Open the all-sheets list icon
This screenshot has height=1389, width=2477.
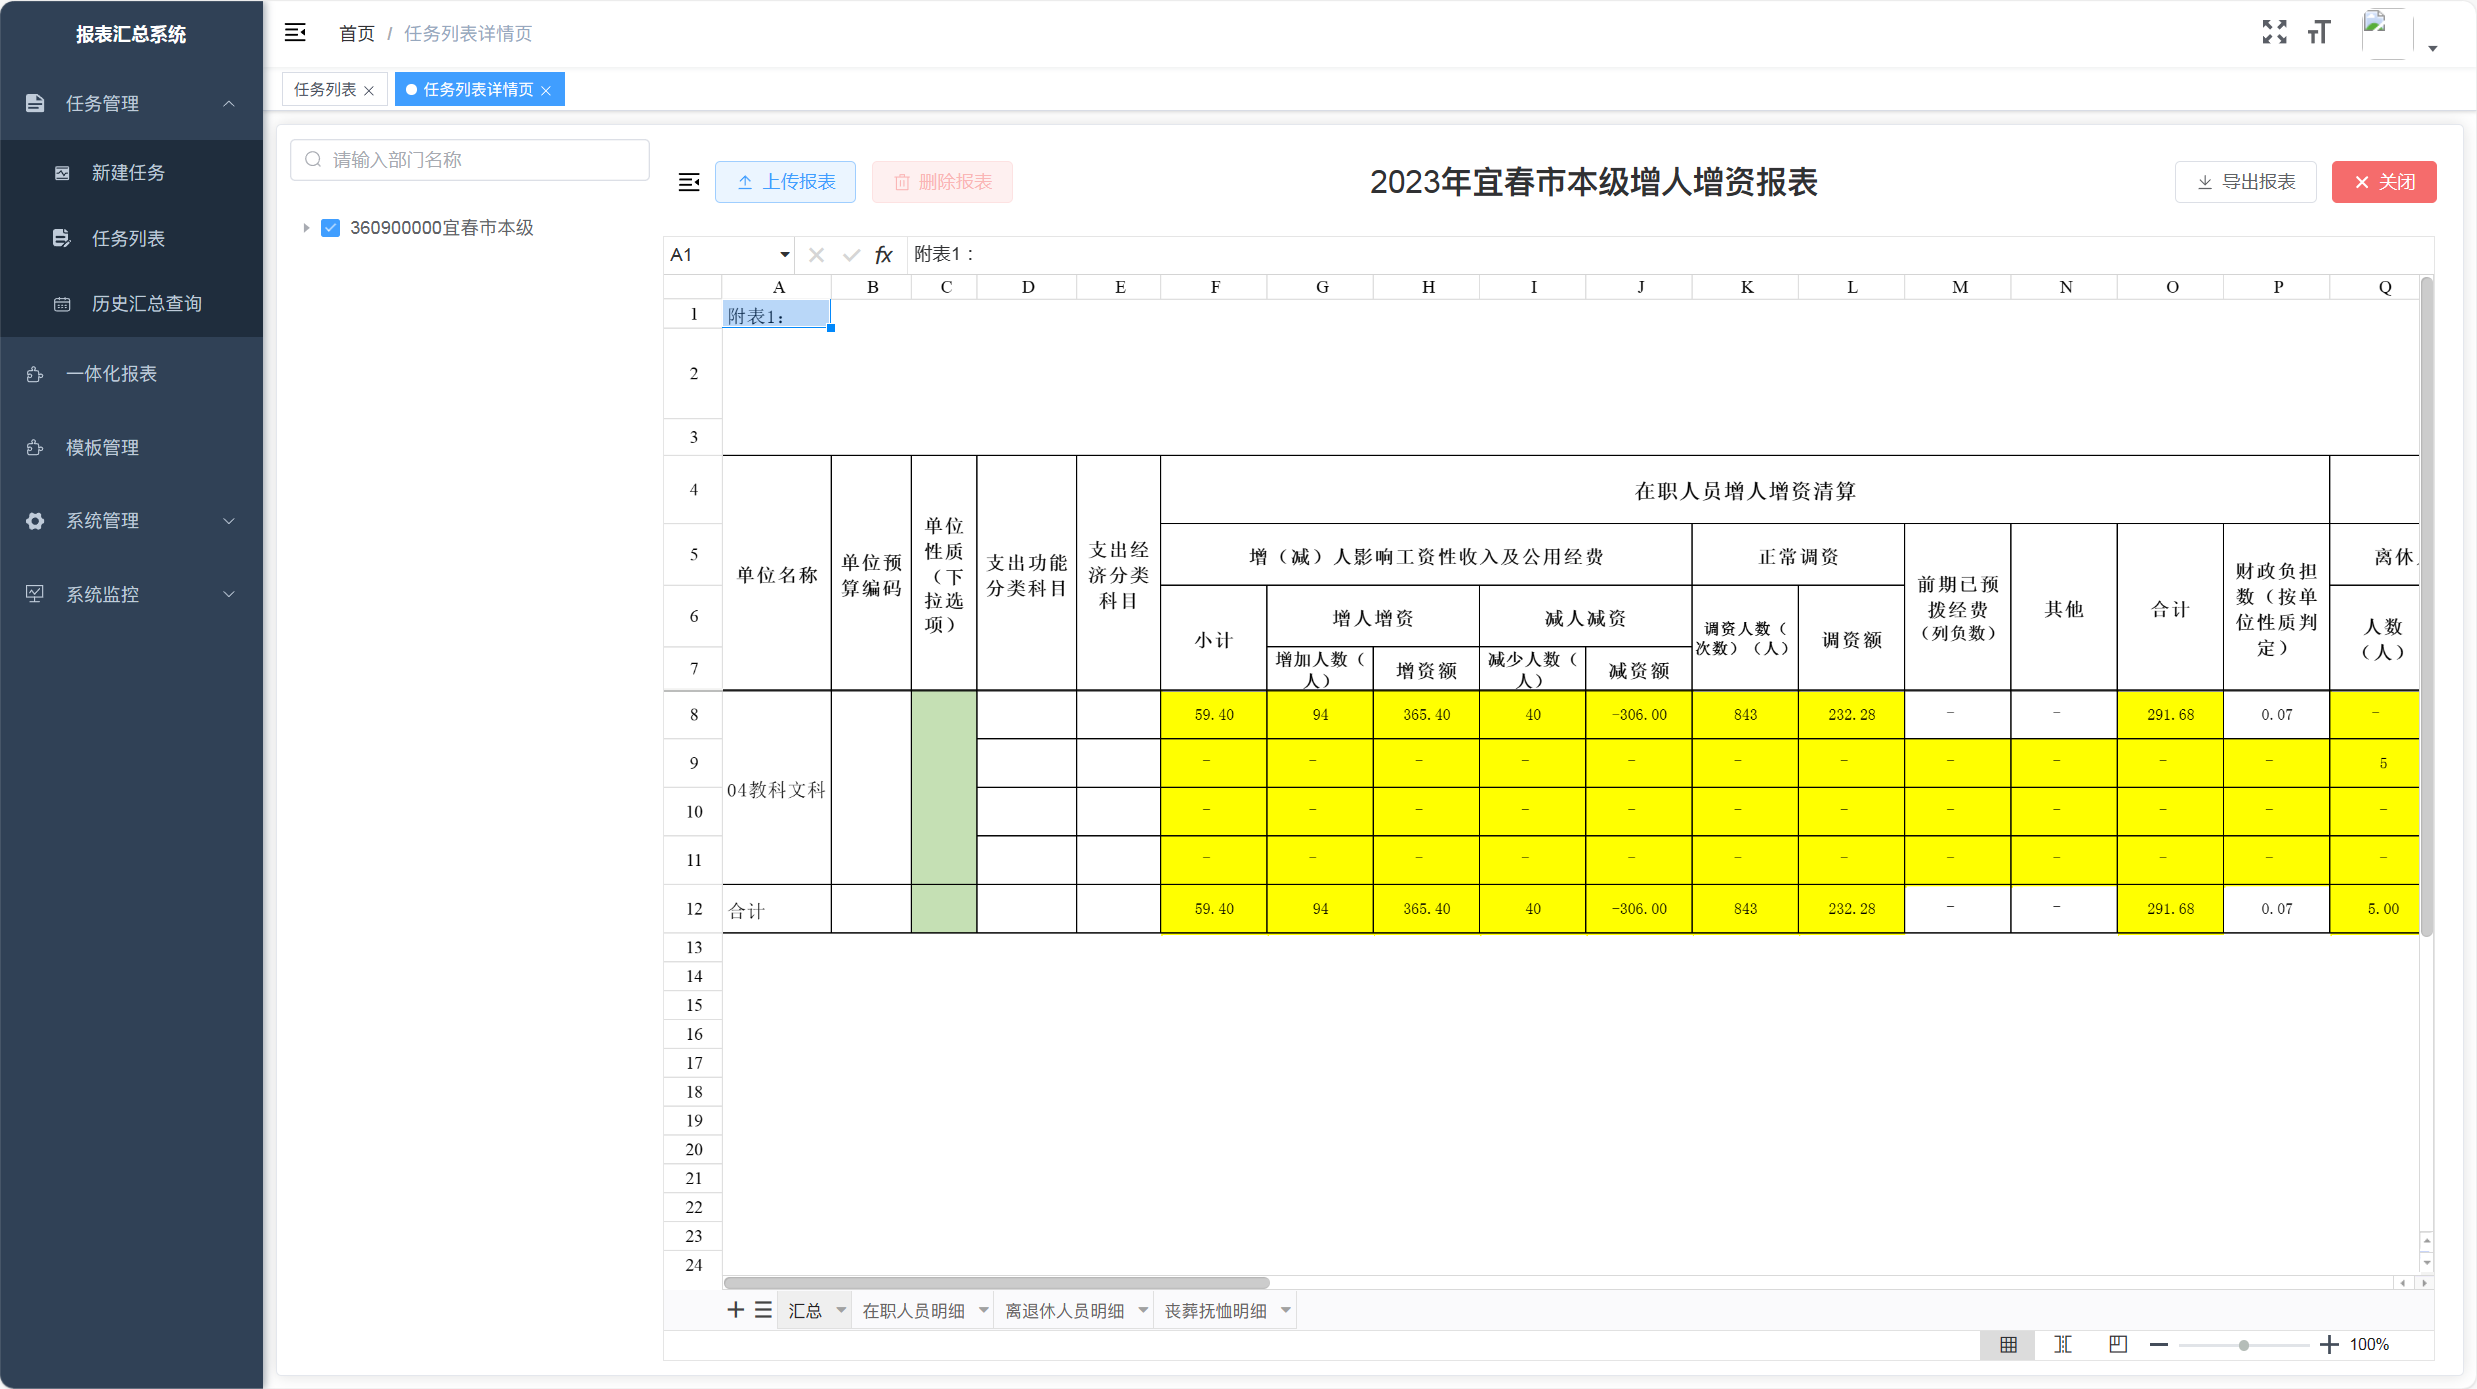tap(763, 1310)
